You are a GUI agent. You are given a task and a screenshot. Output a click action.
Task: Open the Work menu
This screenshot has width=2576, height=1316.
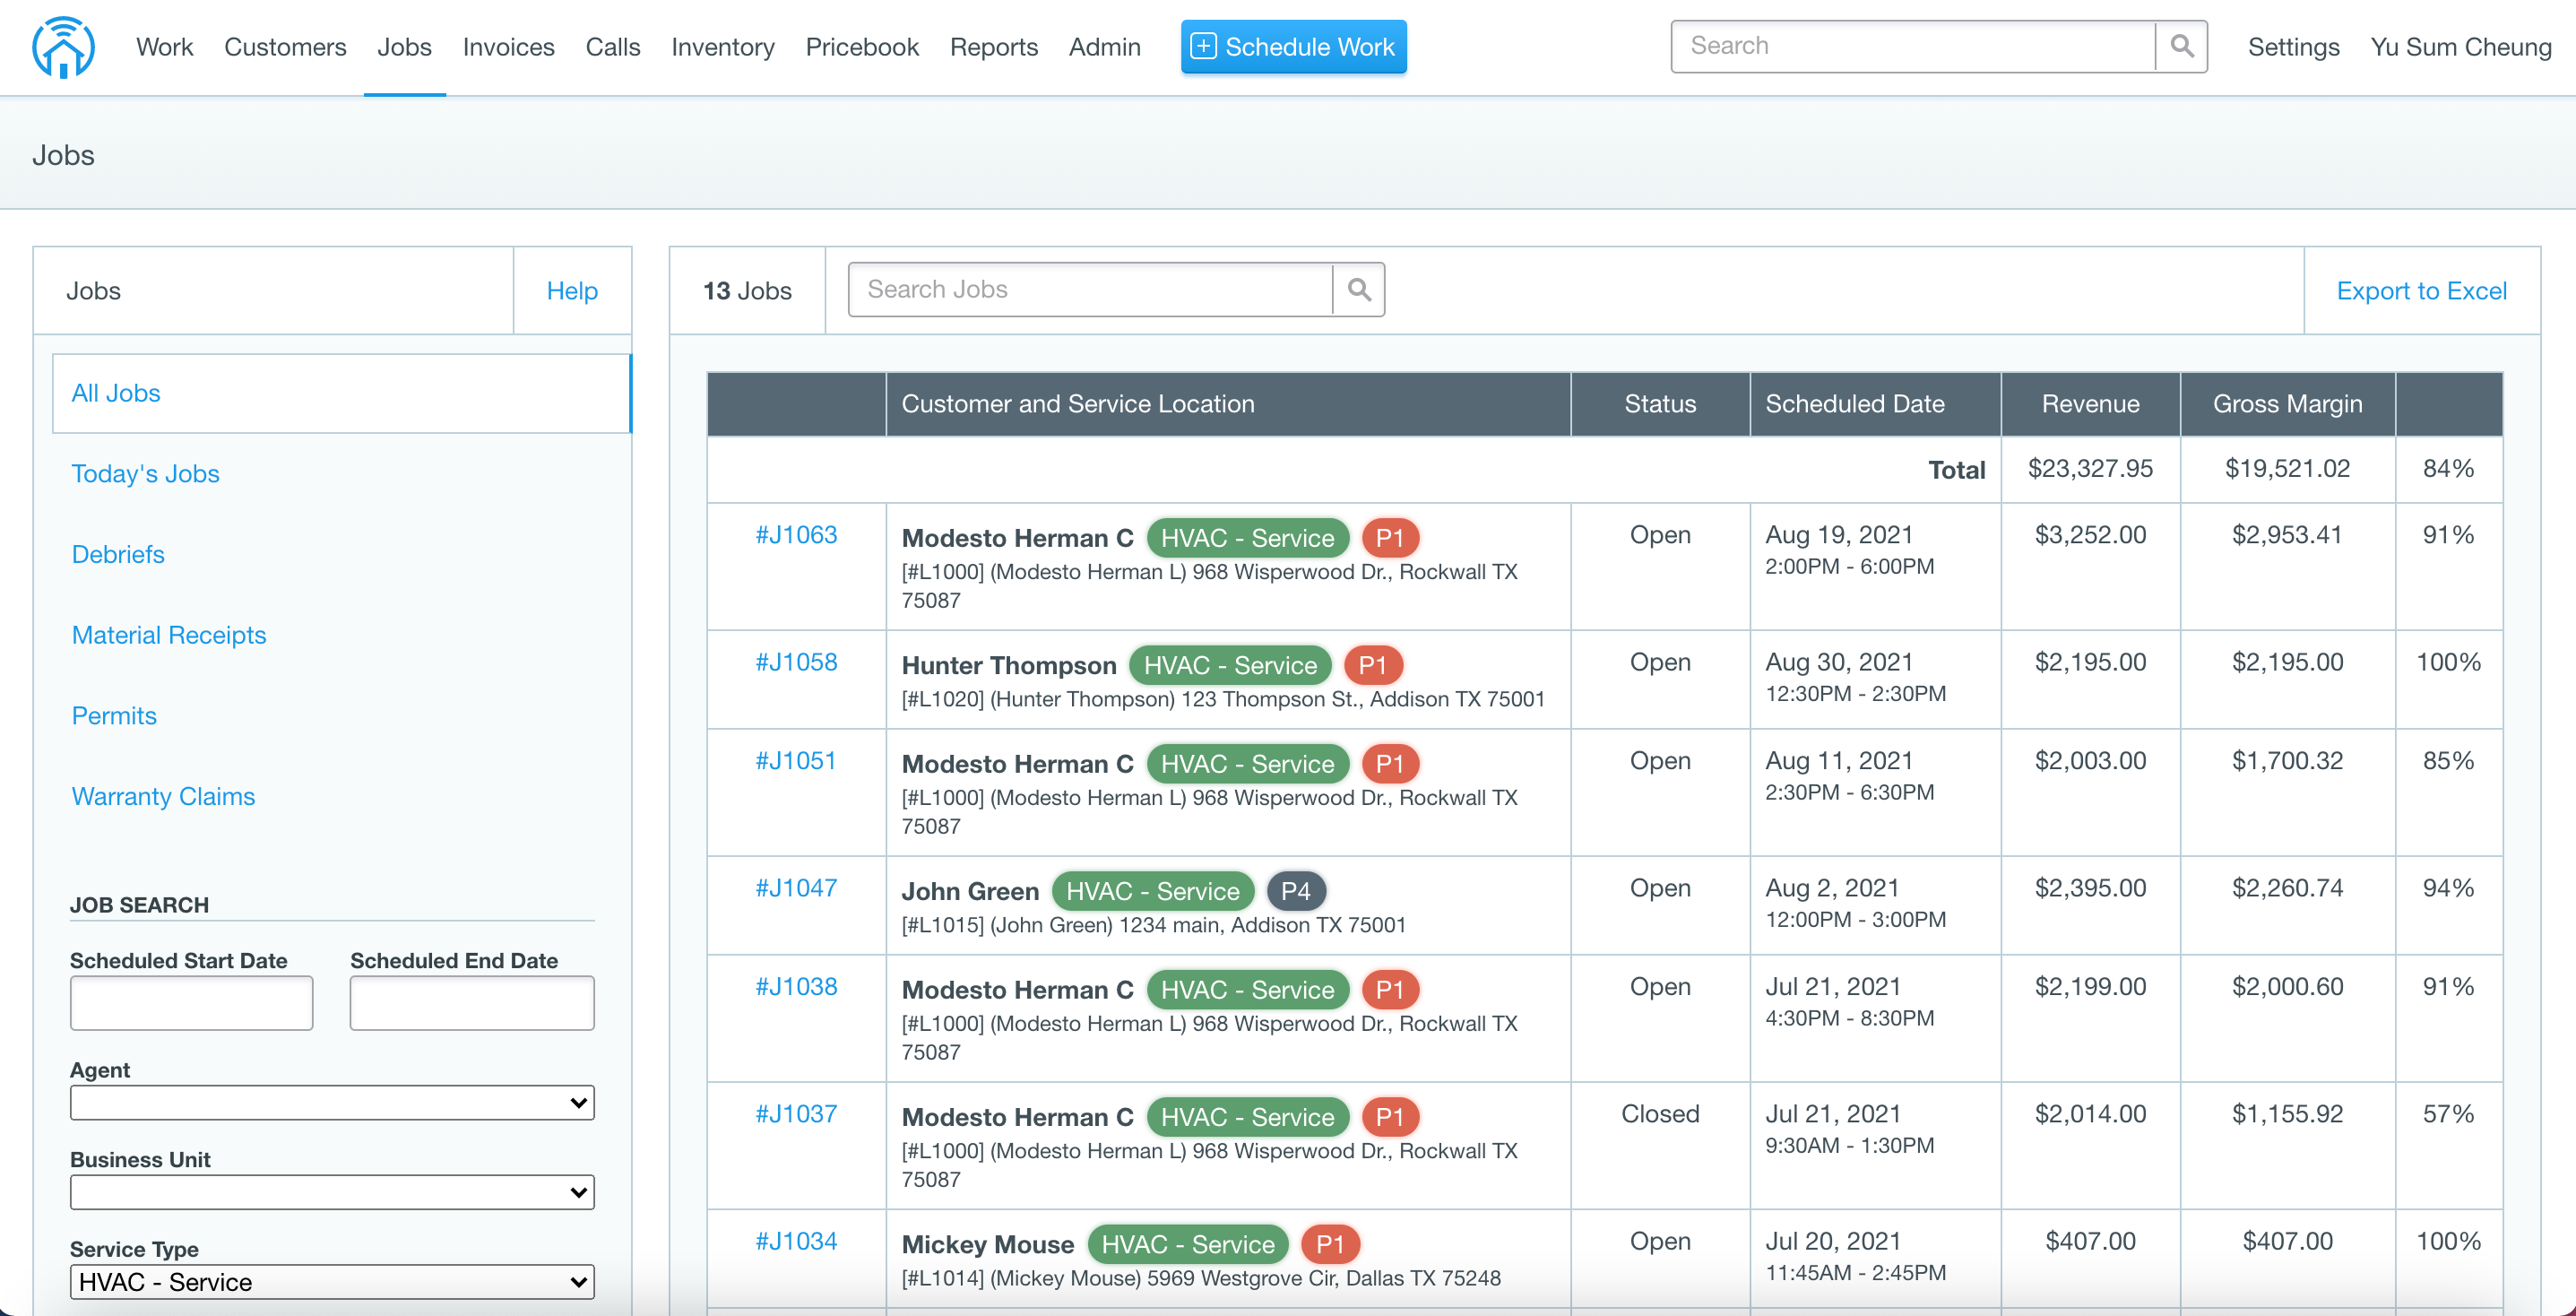click(x=164, y=47)
